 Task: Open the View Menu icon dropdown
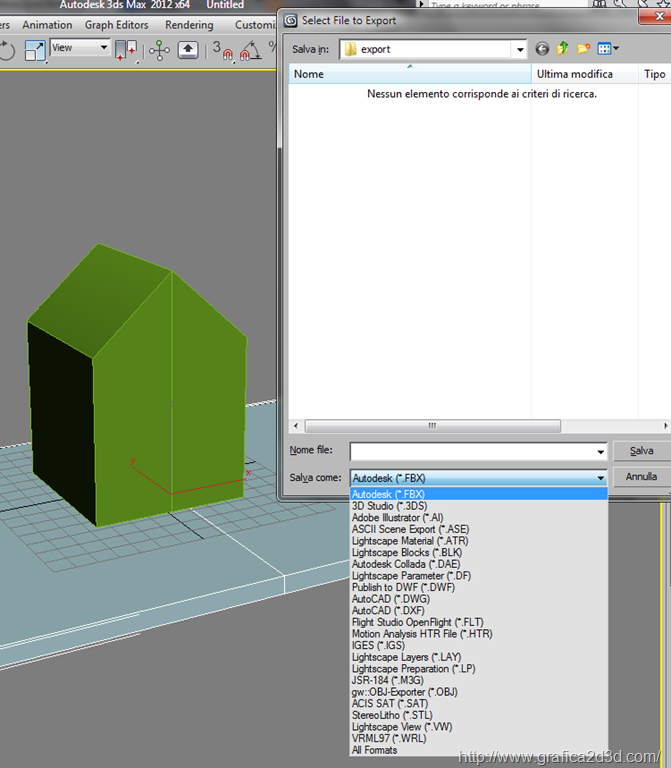(x=608, y=48)
